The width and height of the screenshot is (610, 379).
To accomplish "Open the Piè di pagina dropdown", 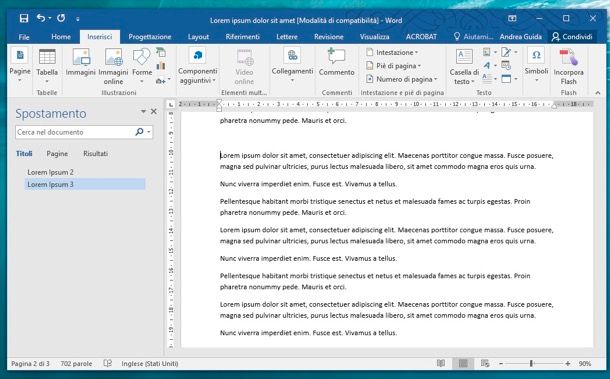I will pos(394,66).
